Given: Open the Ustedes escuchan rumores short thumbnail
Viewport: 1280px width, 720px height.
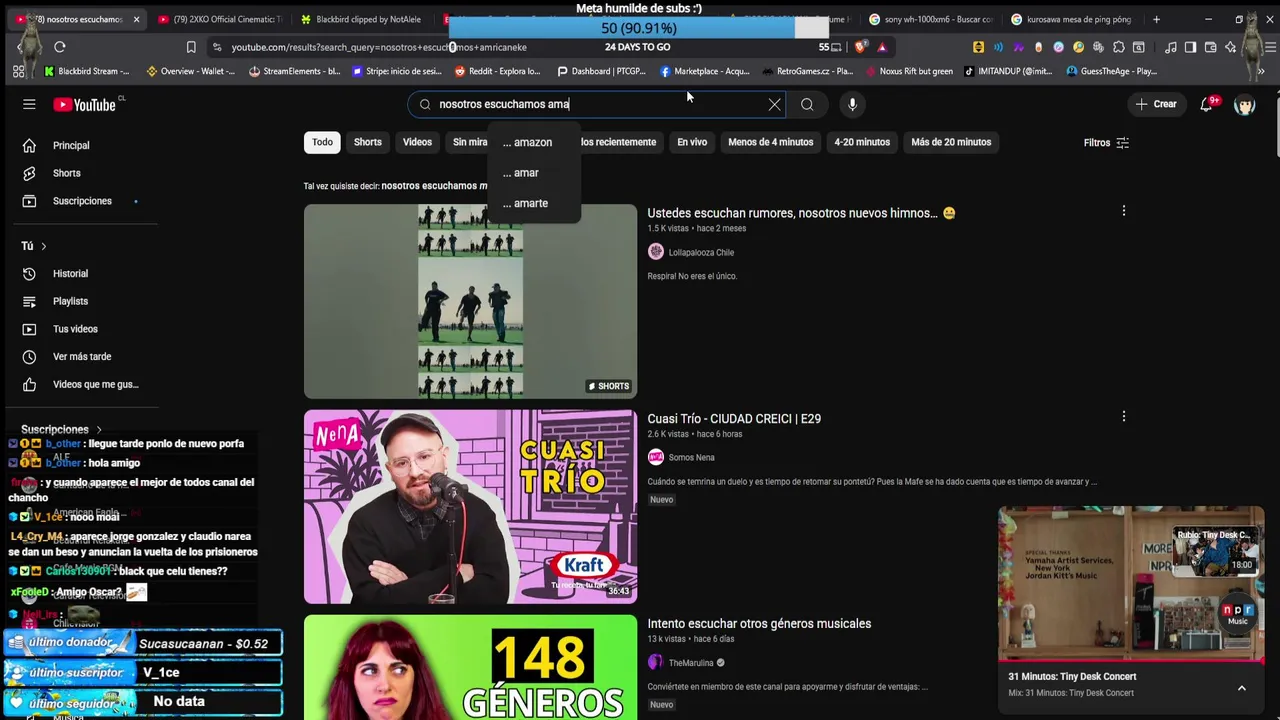Looking at the screenshot, I should coord(470,301).
